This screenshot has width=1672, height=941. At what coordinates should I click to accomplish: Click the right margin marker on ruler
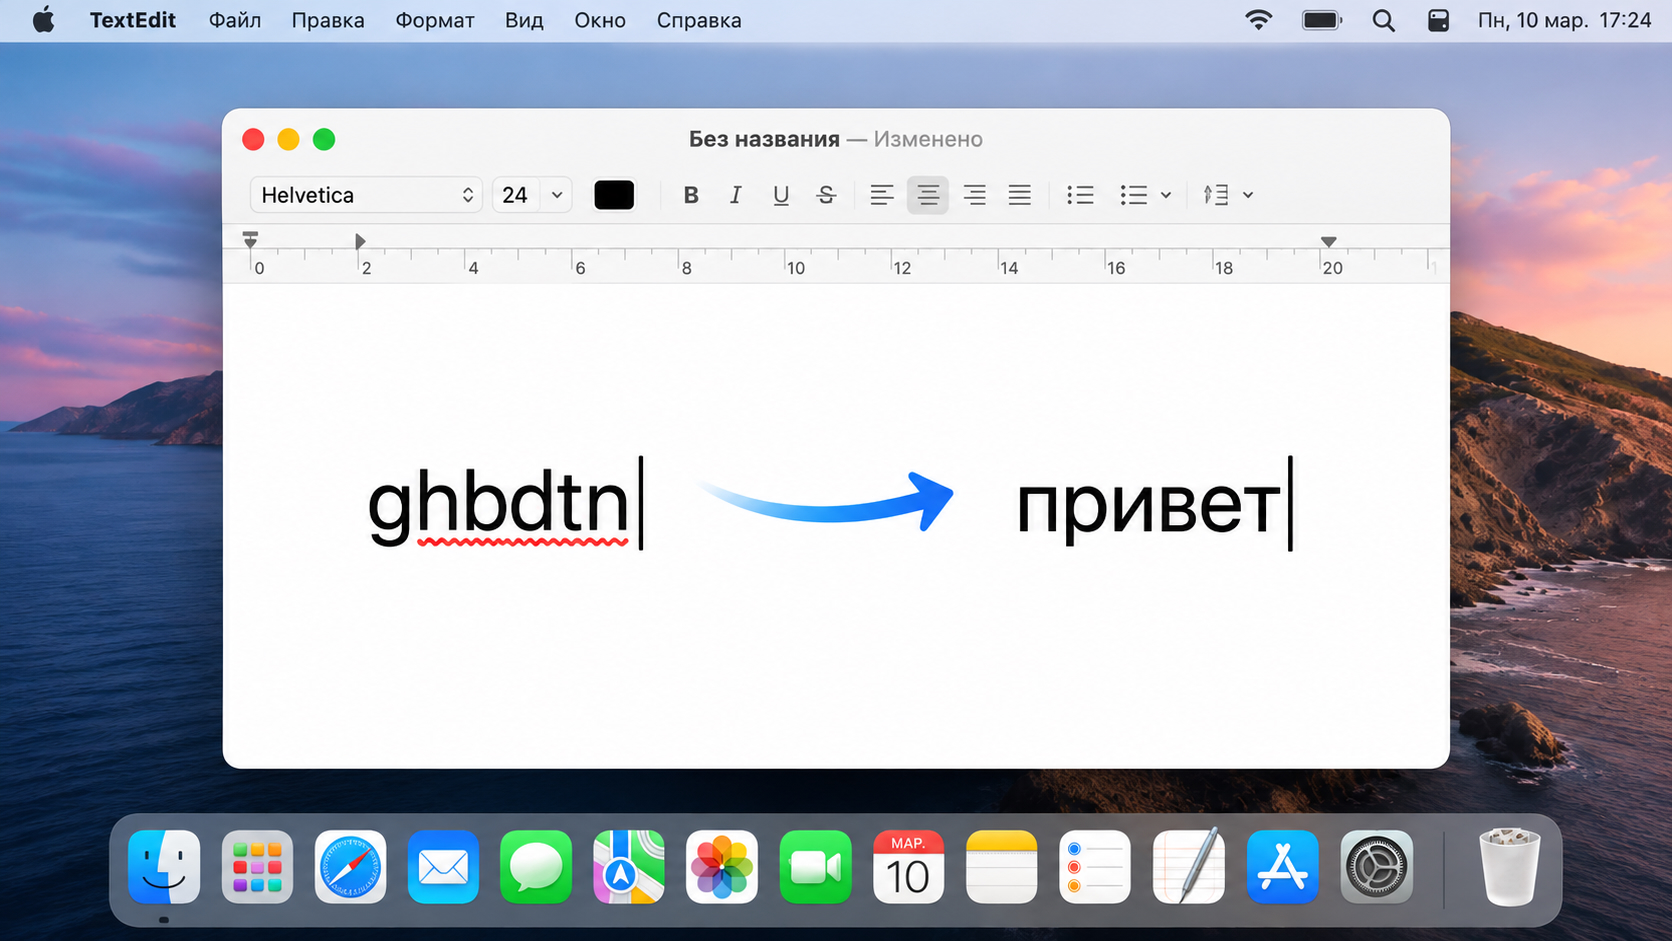pos(1328,242)
